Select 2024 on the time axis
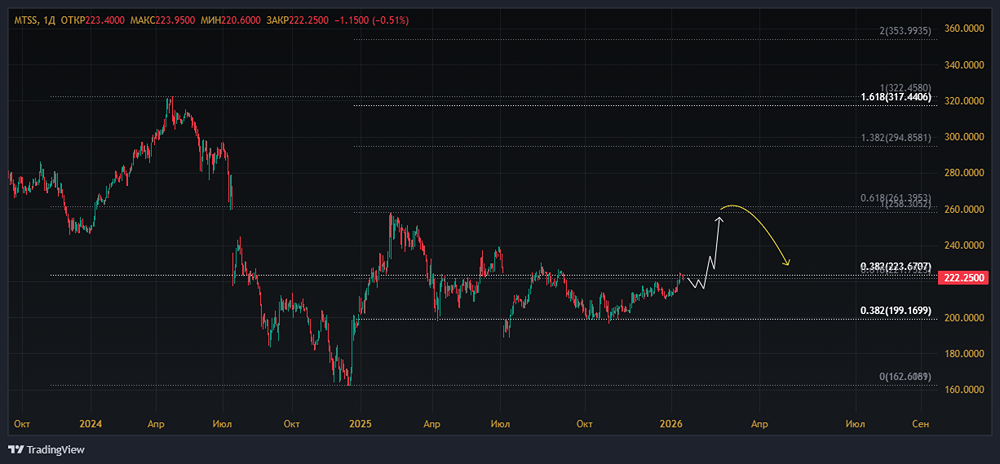Viewport: 1000px width, 464px height. click(90, 424)
